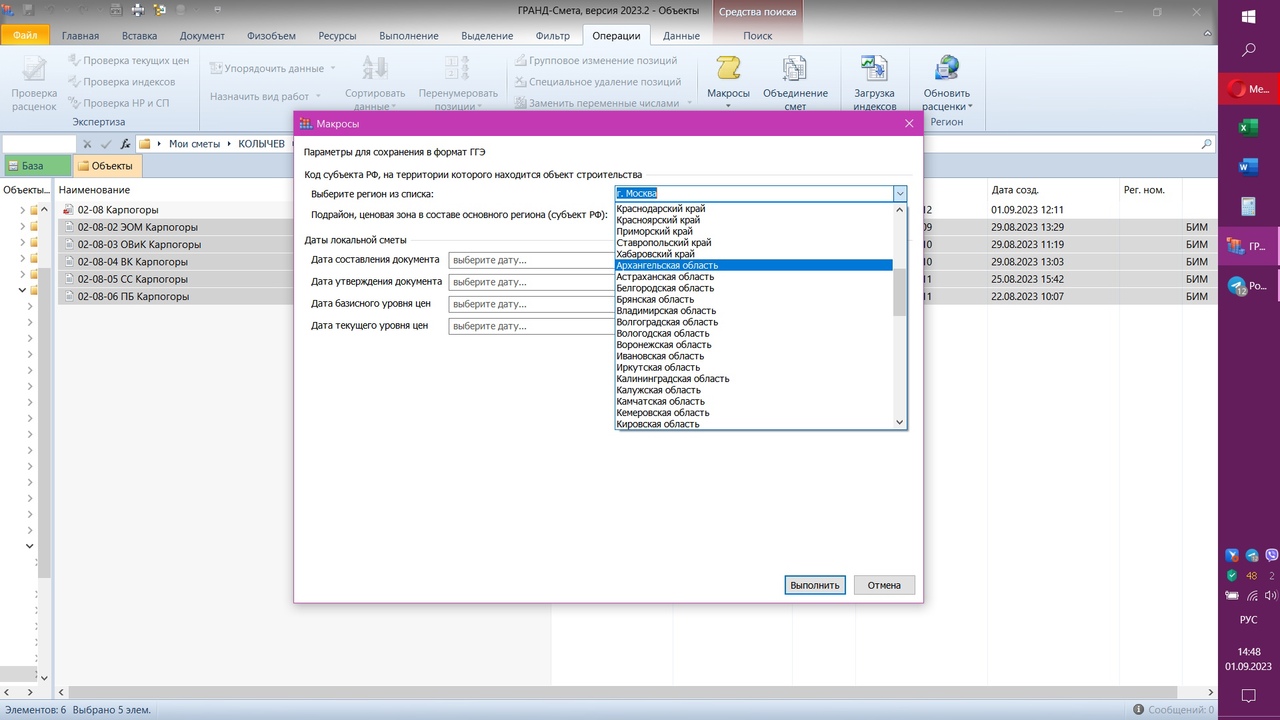Click the Макросы ribbon icon
1280x720 pixels.
coord(728,72)
